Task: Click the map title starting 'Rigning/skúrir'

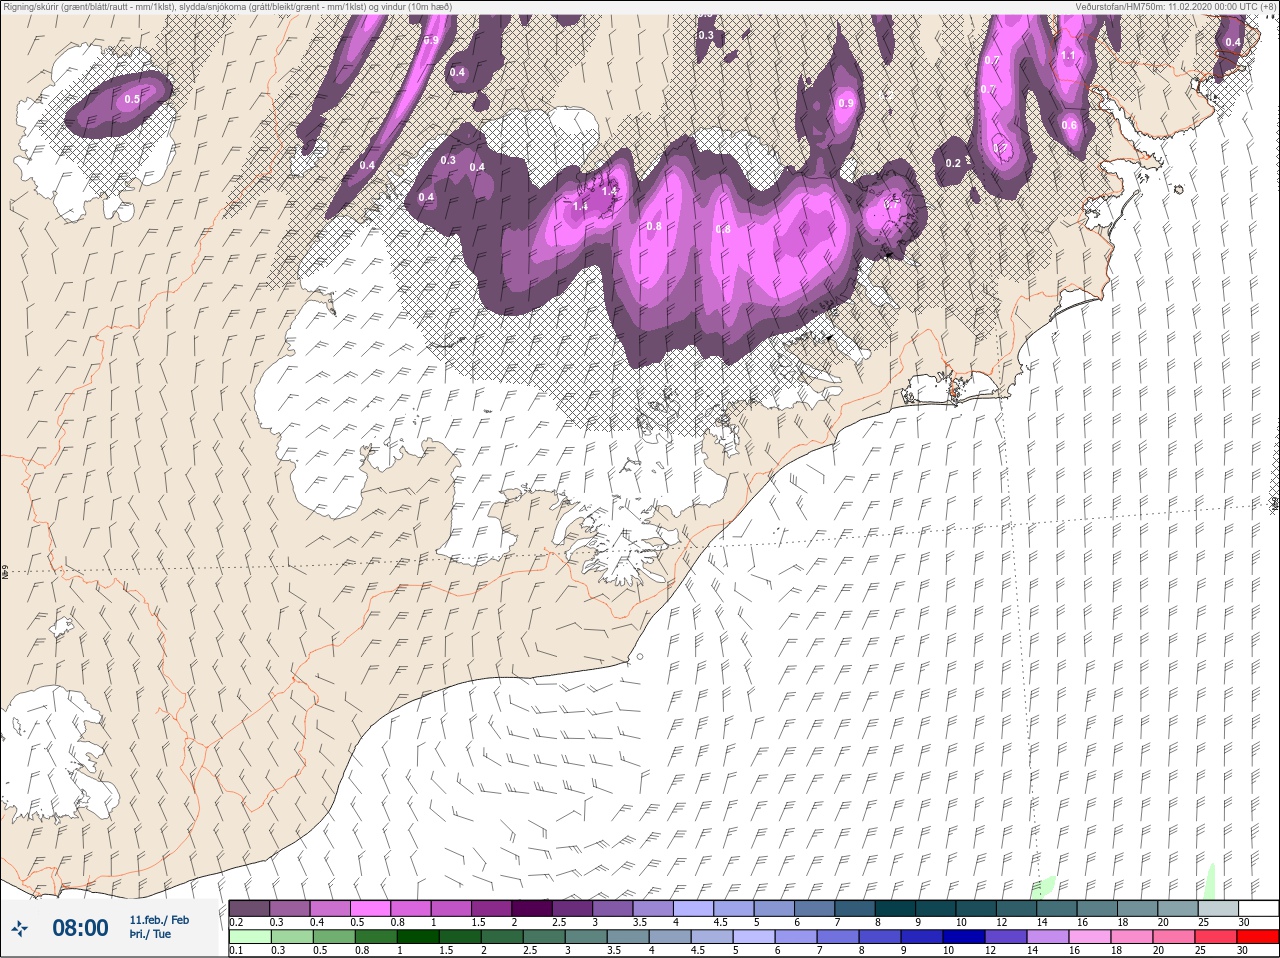Action: tap(228, 6)
